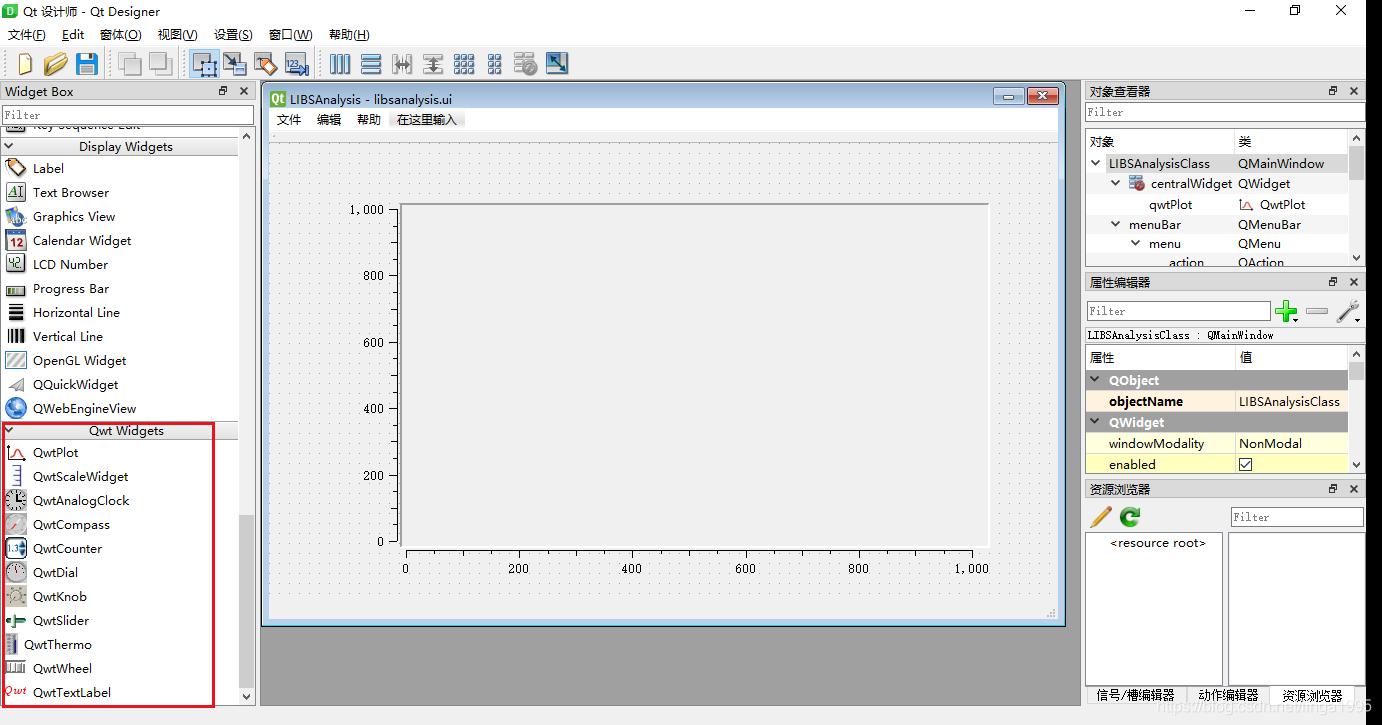This screenshot has height=725, width=1382.
Task: Select the QwtPlot widget in Widget Box
Action: pyautogui.click(x=55, y=453)
